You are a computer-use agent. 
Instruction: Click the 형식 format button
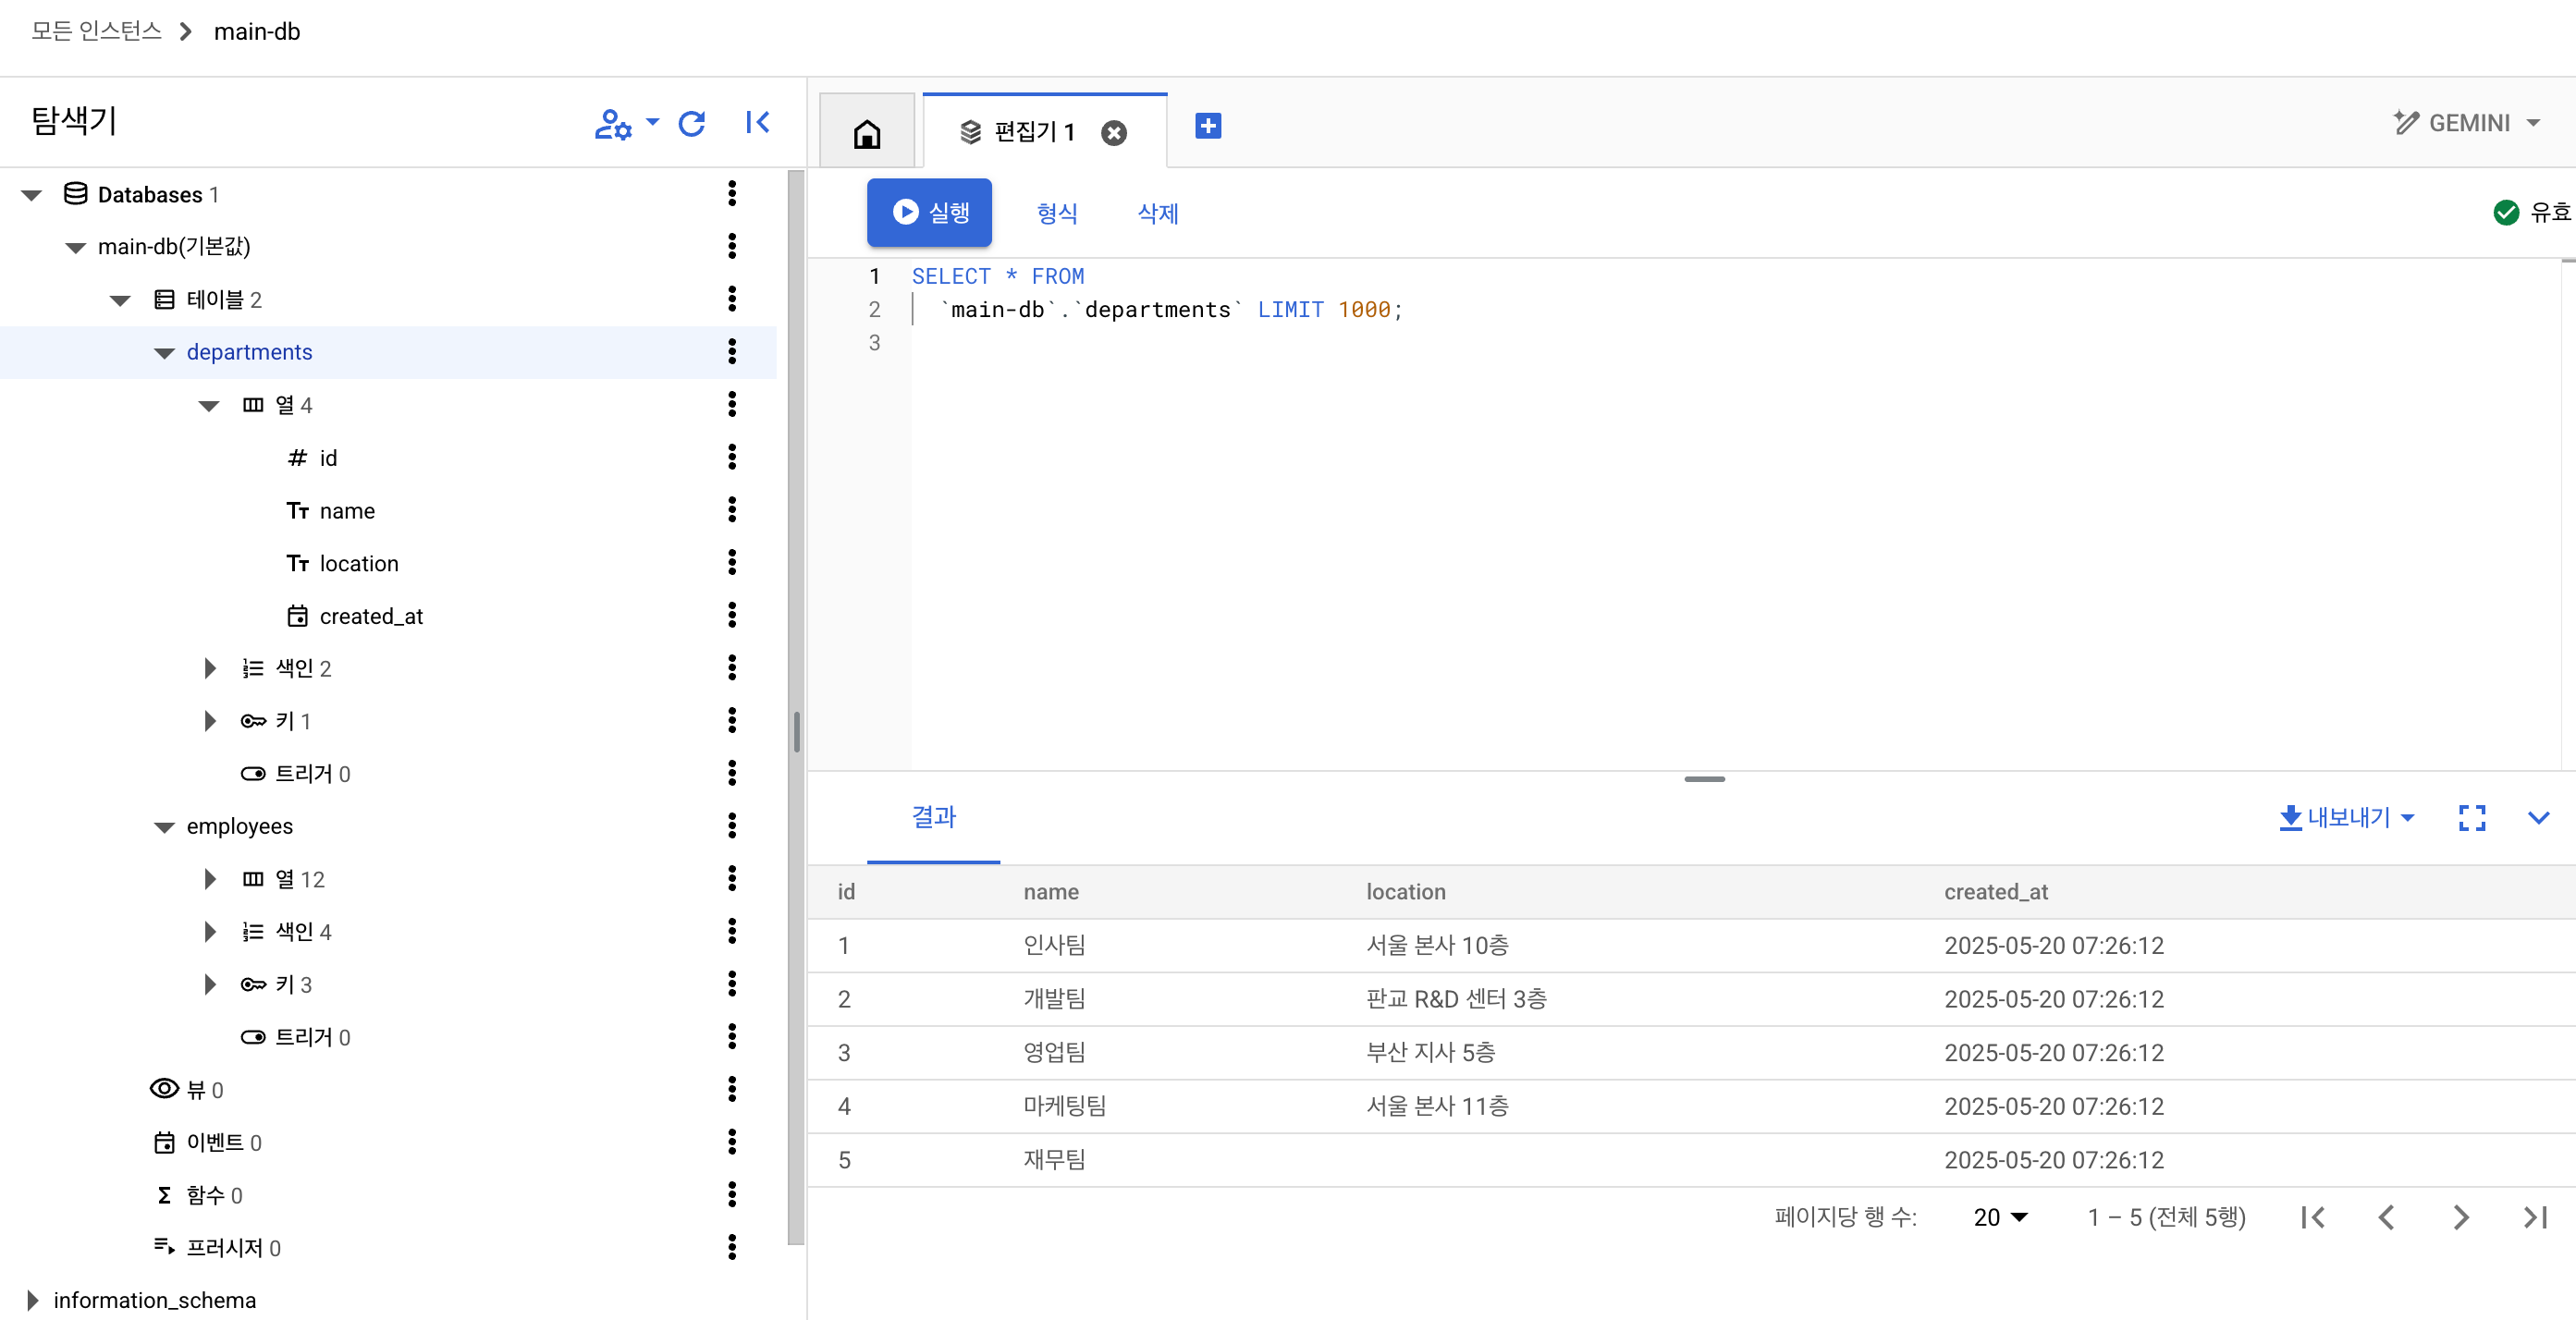pyautogui.click(x=1056, y=213)
